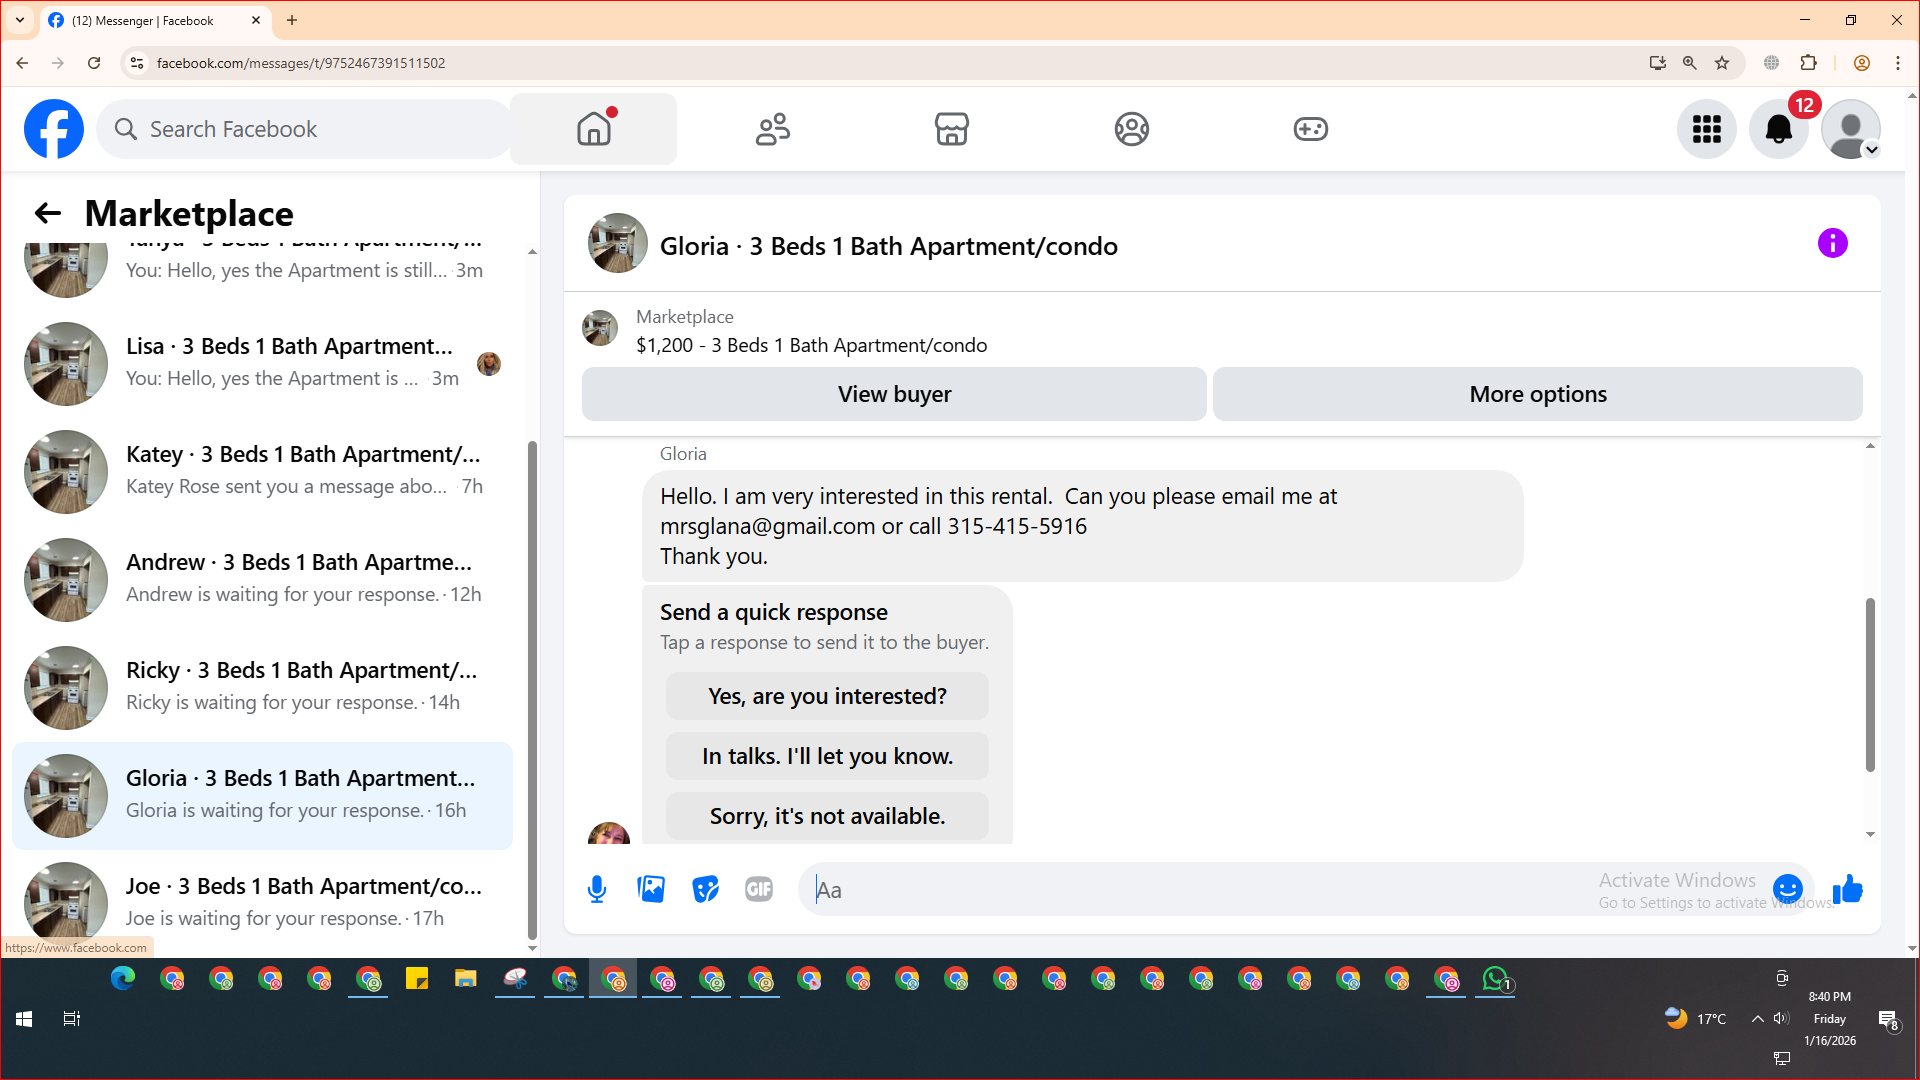The image size is (1920, 1080).
Task: Click the View buyer button
Action: pos(894,394)
